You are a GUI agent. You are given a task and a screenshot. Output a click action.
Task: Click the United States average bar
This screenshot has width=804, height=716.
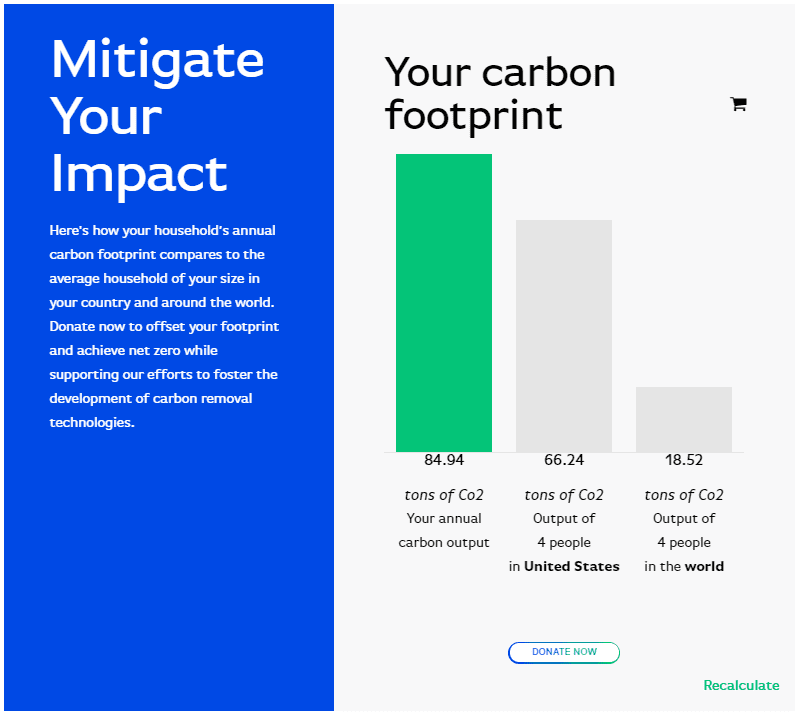tap(564, 335)
